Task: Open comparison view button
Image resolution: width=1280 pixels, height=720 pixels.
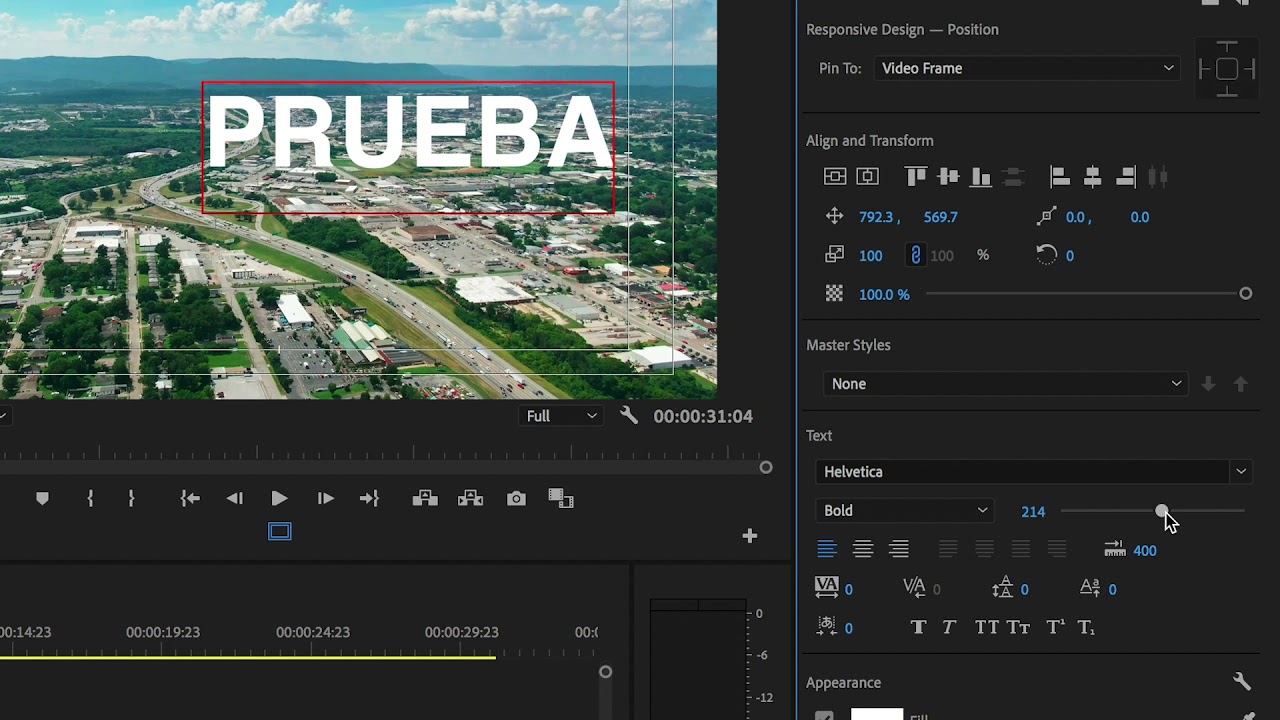Action: 561,498
